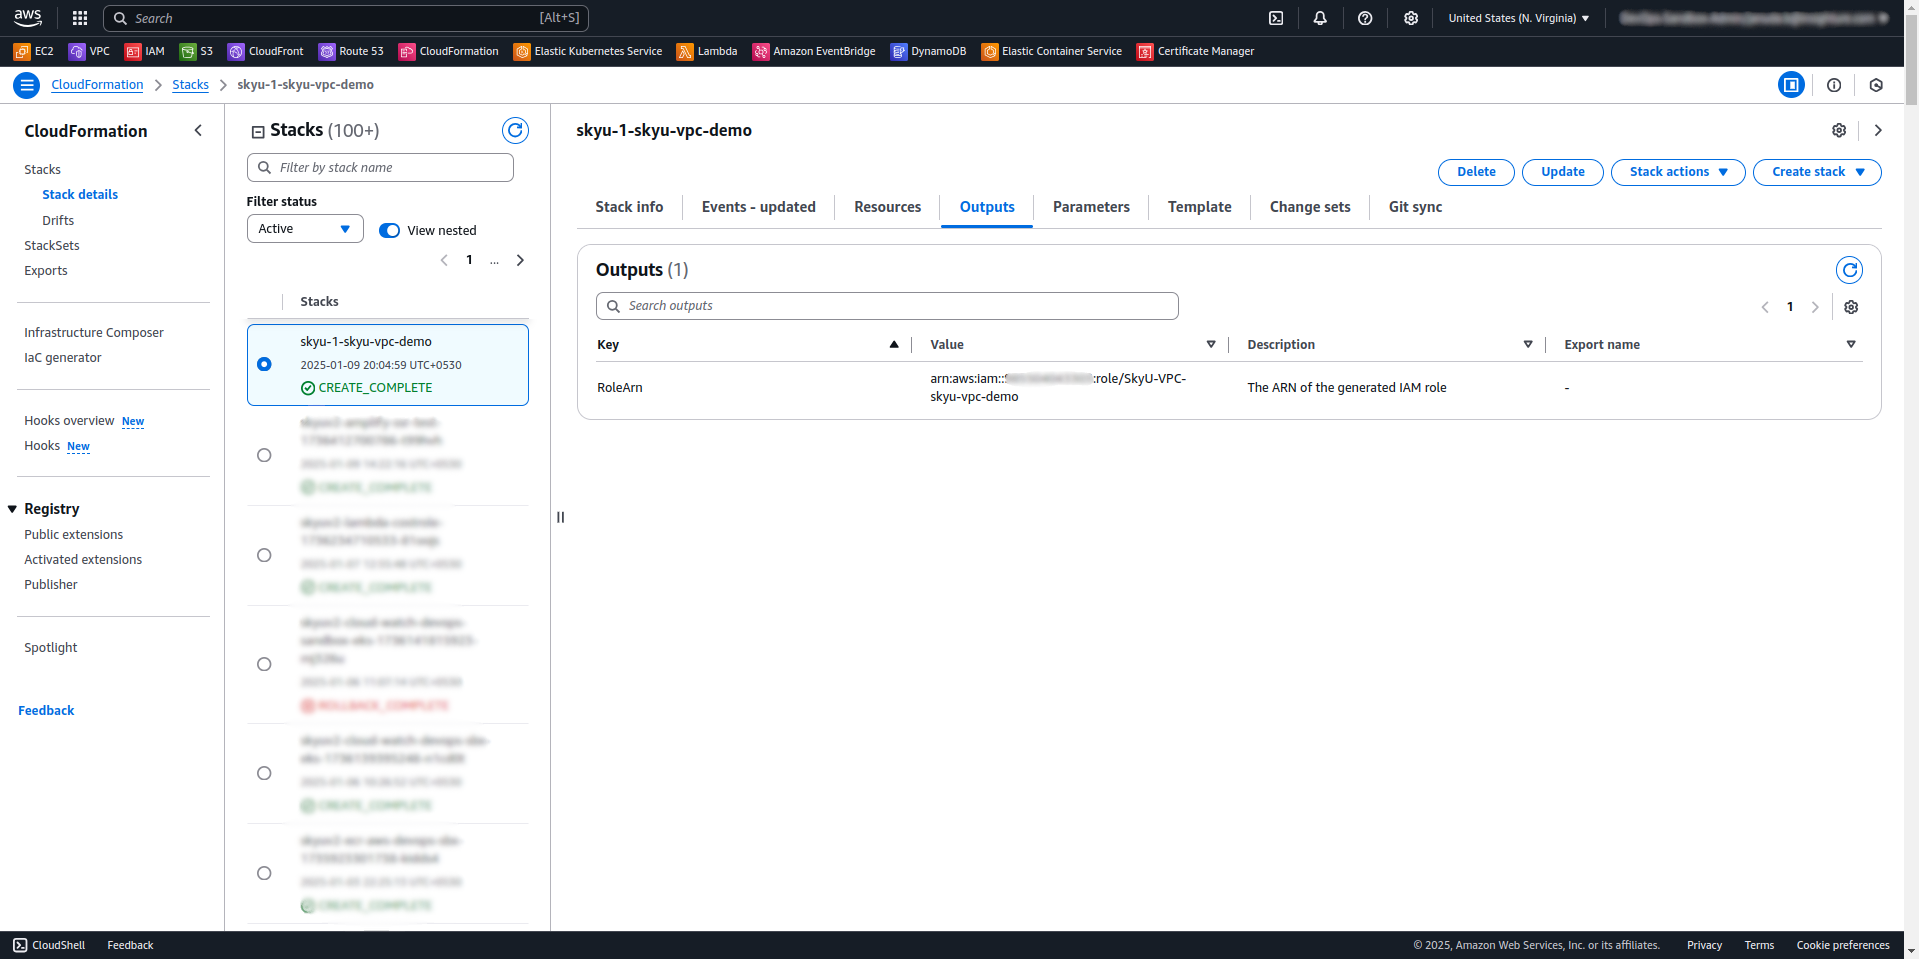This screenshot has height=959, width=1919.
Task: Go to next page of Stacks list
Action: point(520,260)
